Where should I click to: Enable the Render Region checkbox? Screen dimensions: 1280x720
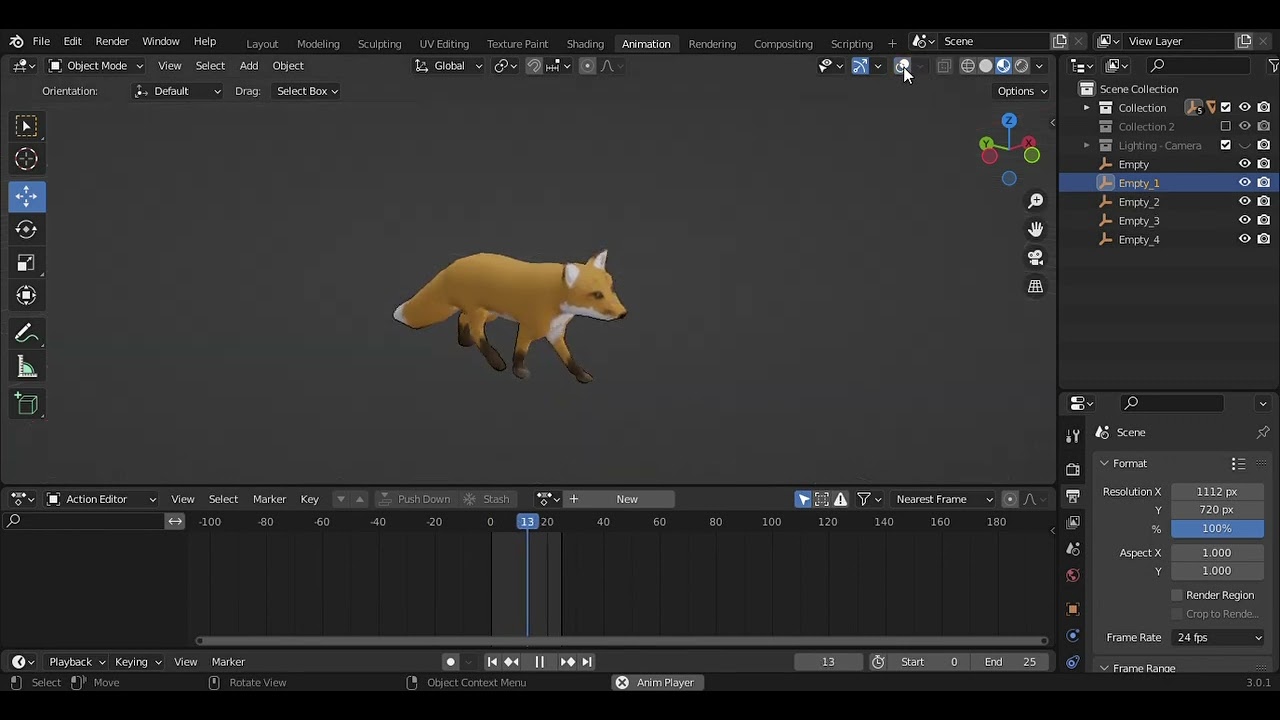(x=1178, y=595)
